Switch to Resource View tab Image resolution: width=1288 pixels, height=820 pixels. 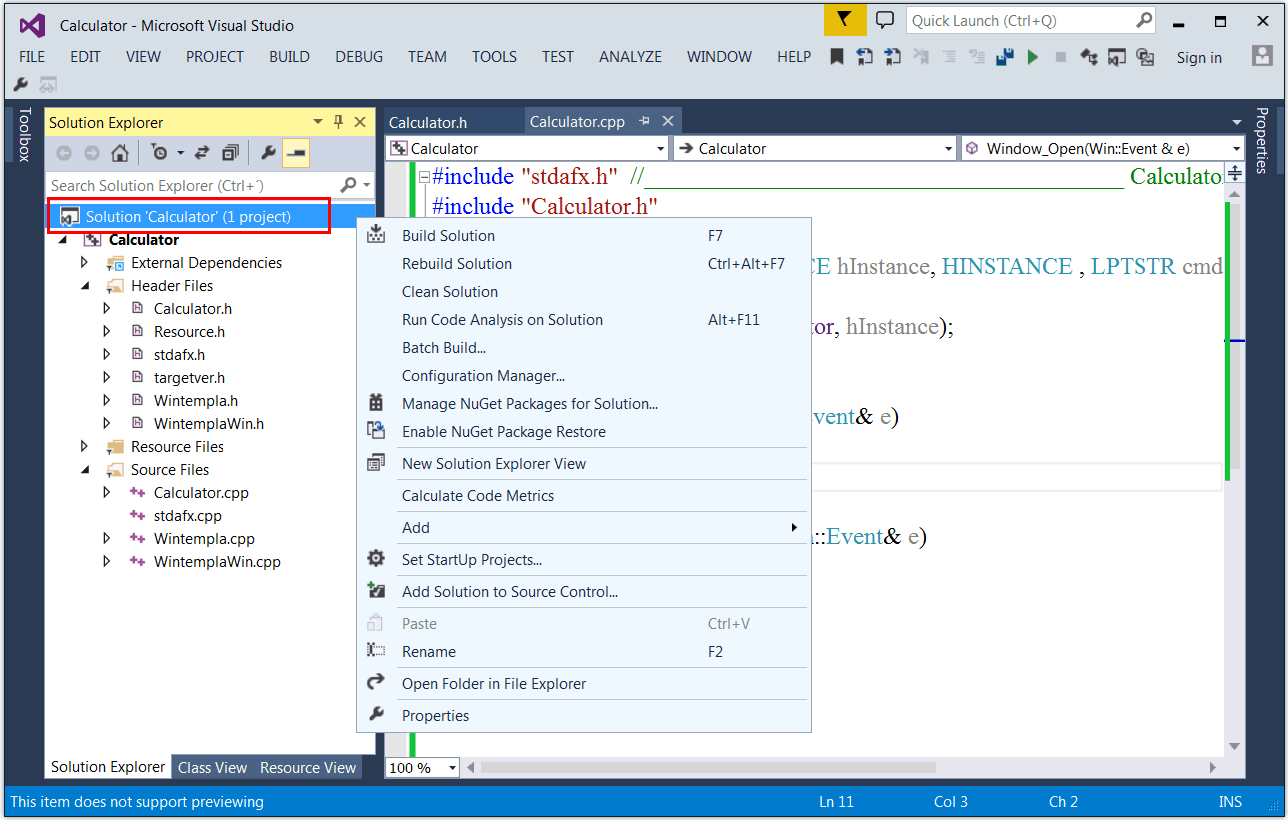pos(308,768)
